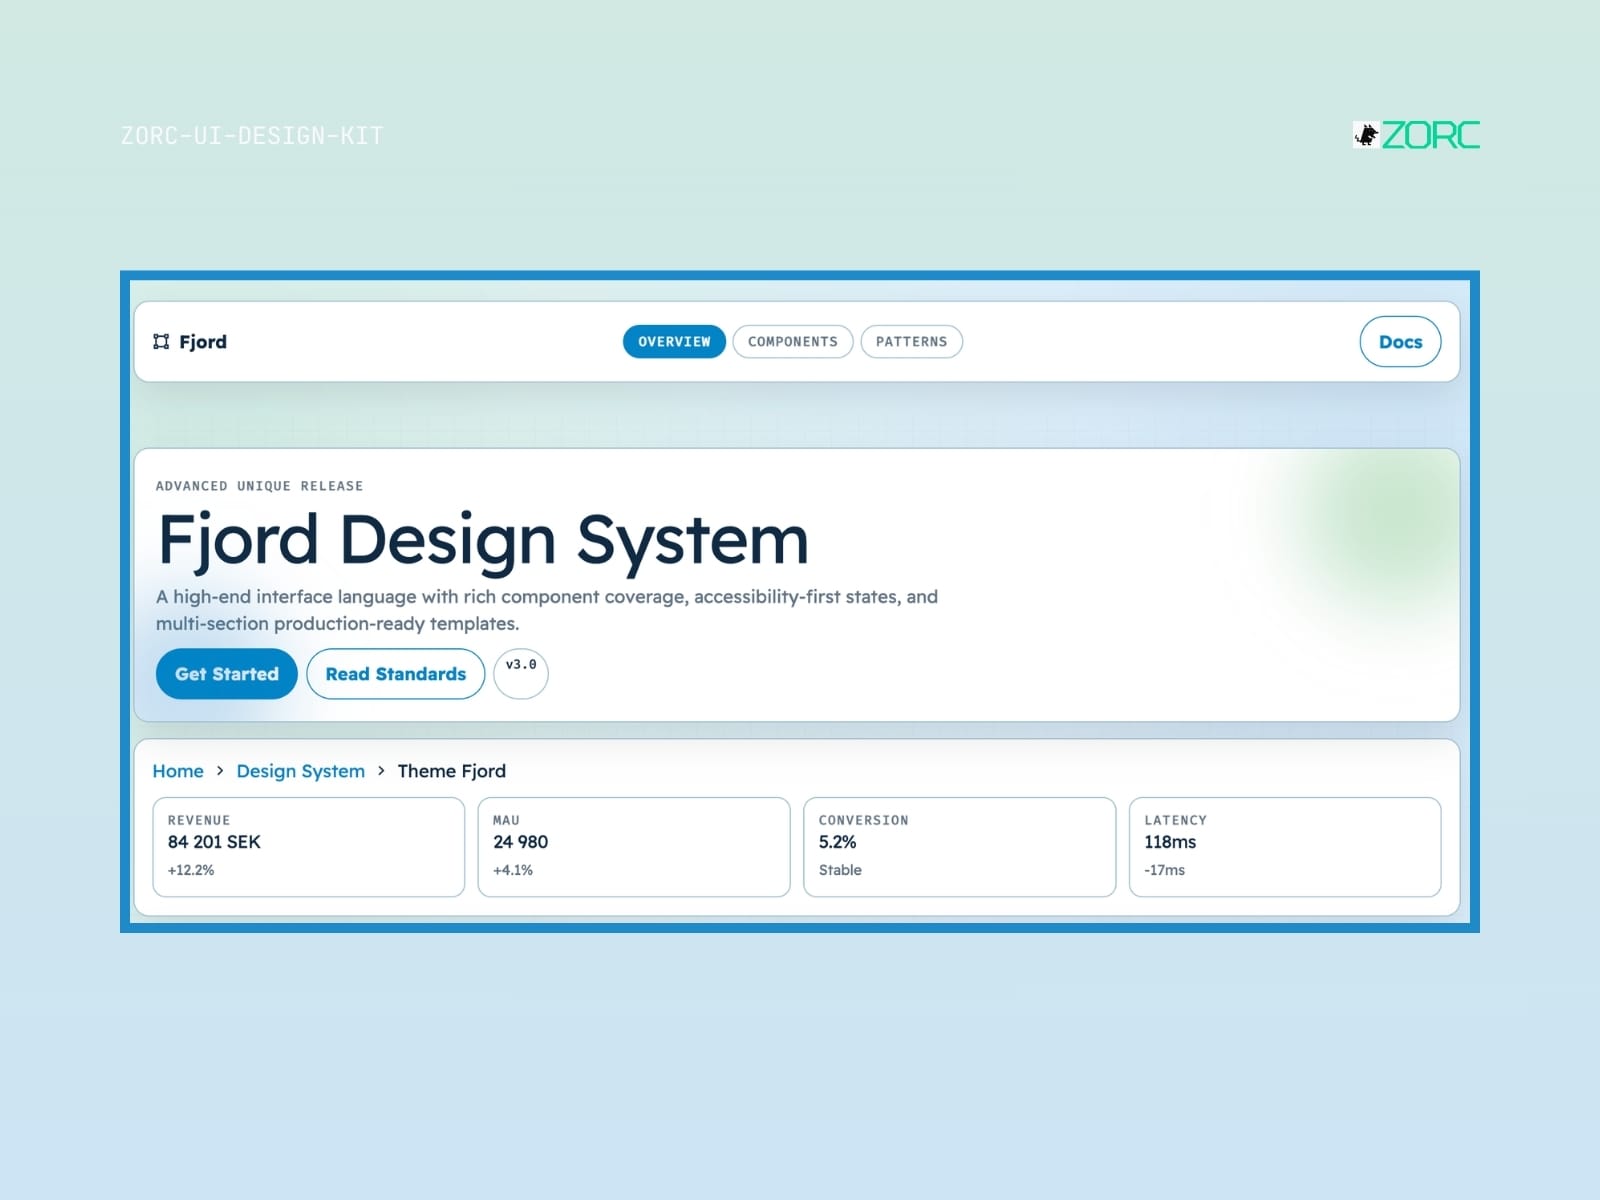Click the +12.2% revenue change
The height and width of the screenshot is (1200, 1600).
click(191, 870)
